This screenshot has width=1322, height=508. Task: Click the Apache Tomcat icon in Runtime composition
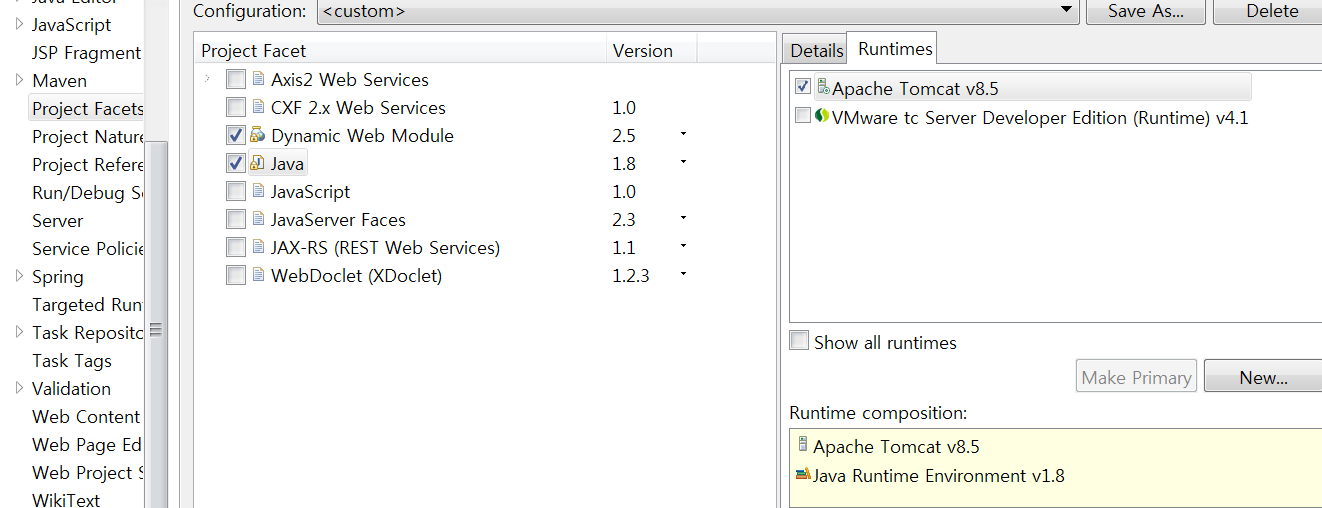[x=803, y=445]
